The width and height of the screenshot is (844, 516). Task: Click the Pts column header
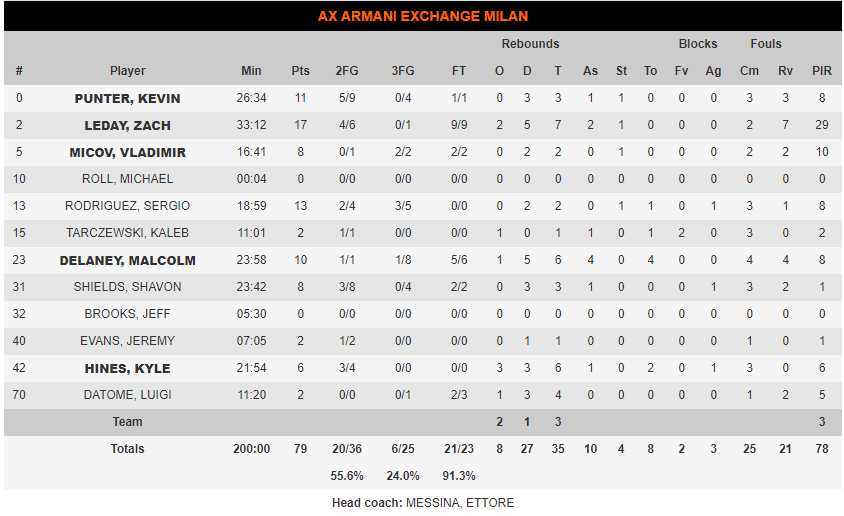300,71
